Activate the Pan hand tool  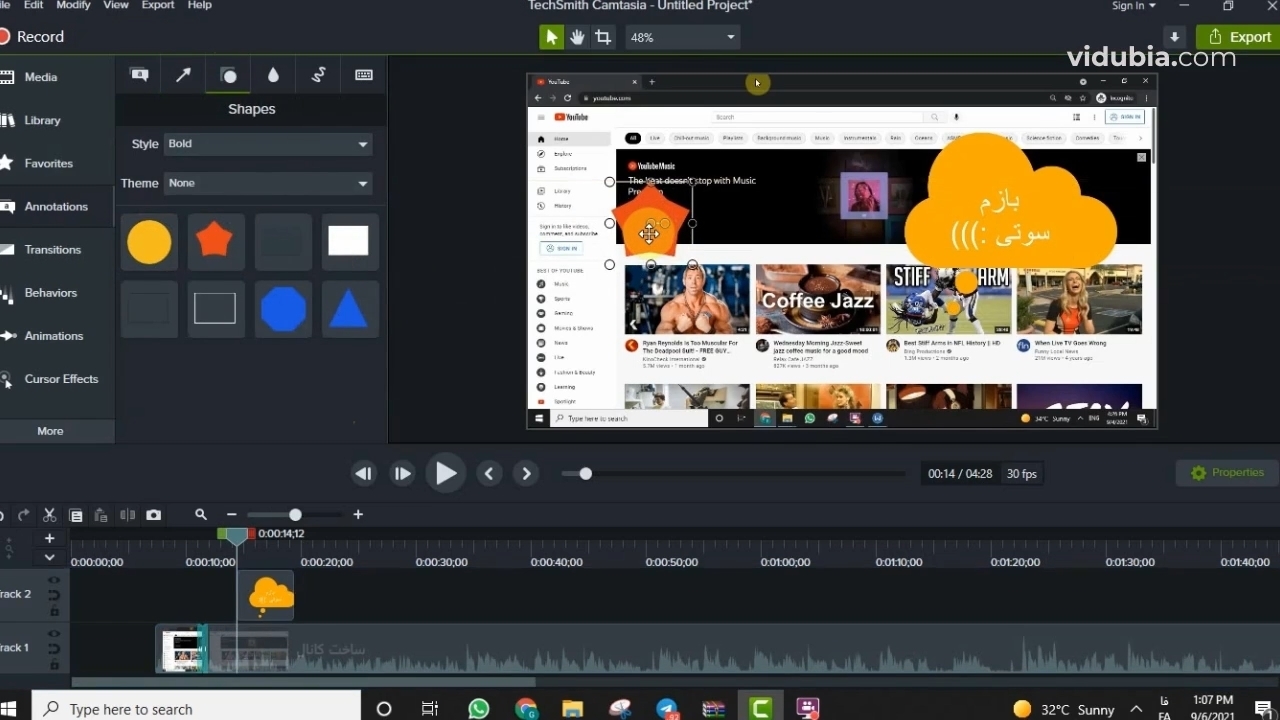(577, 37)
